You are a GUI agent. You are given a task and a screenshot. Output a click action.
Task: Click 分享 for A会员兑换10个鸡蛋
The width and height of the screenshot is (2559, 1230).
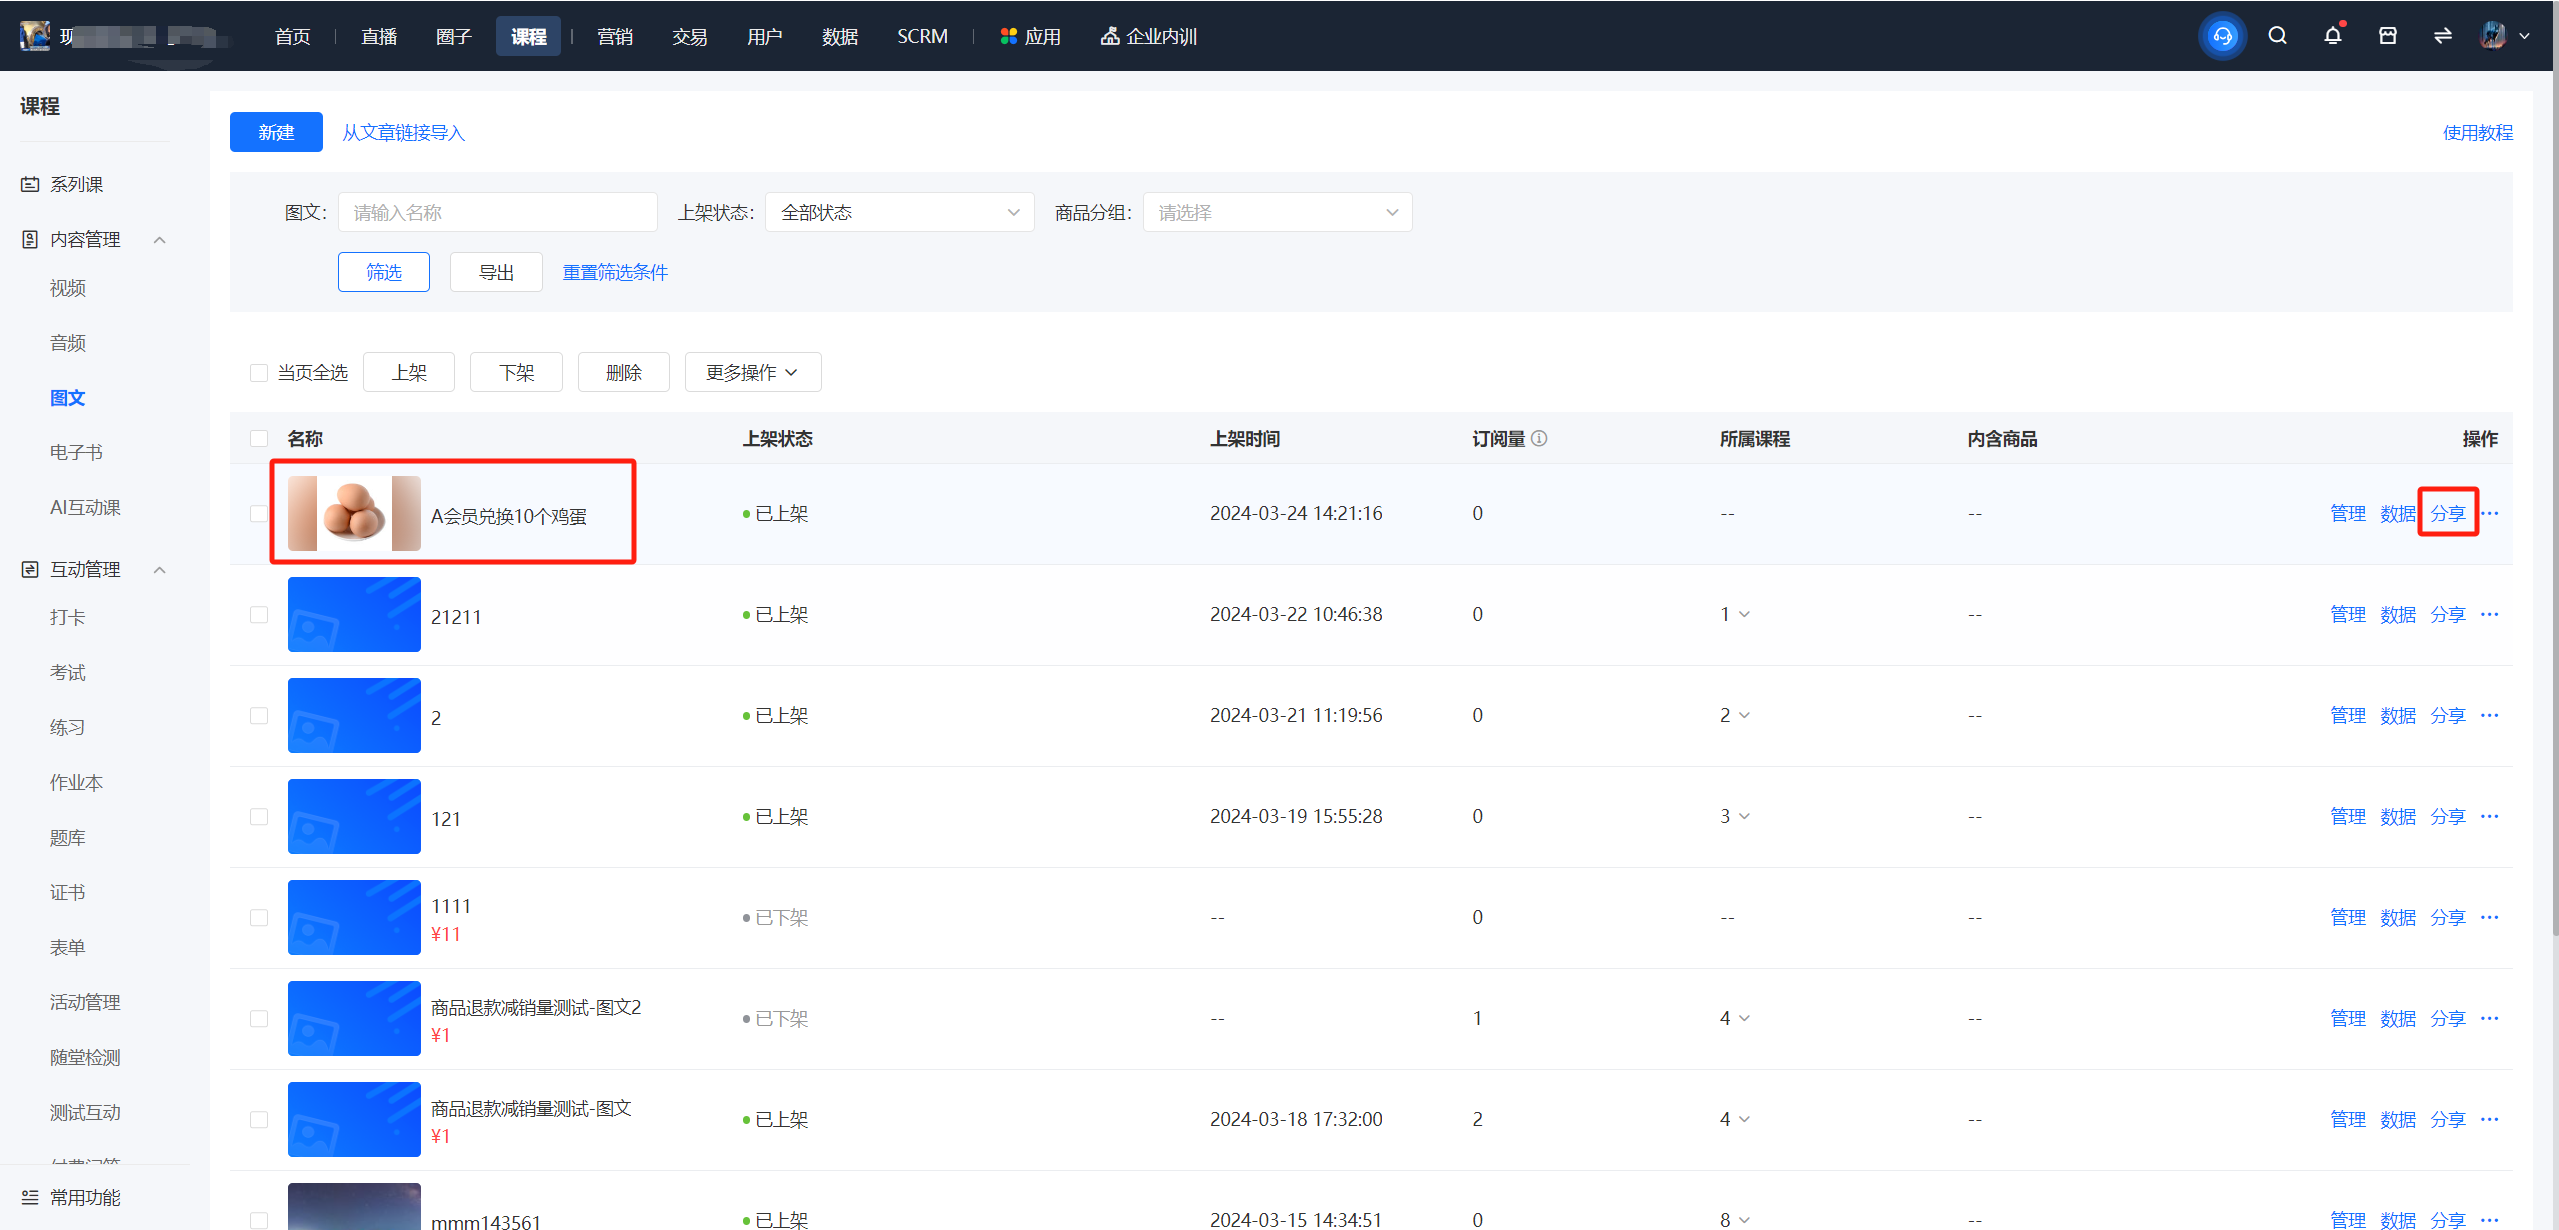[2448, 513]
